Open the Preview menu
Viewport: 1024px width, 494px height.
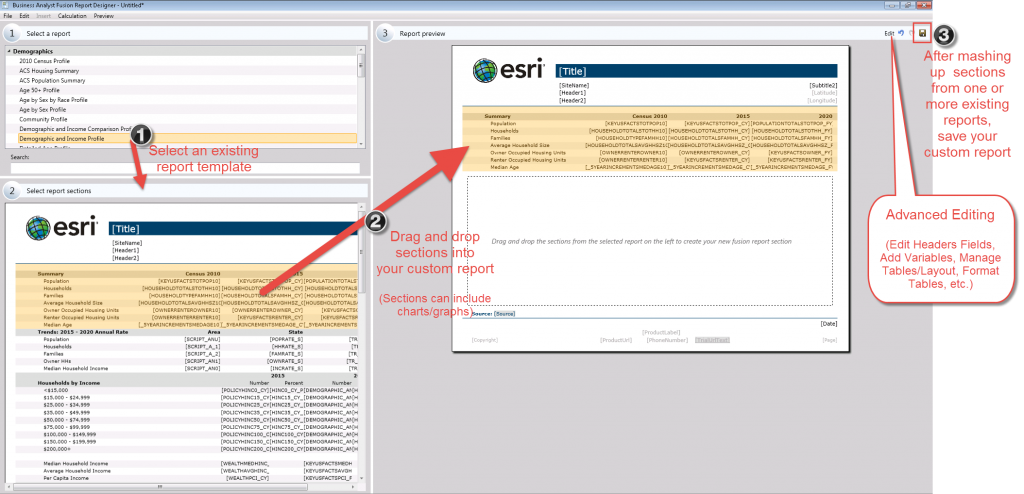[x=103, y=14]
